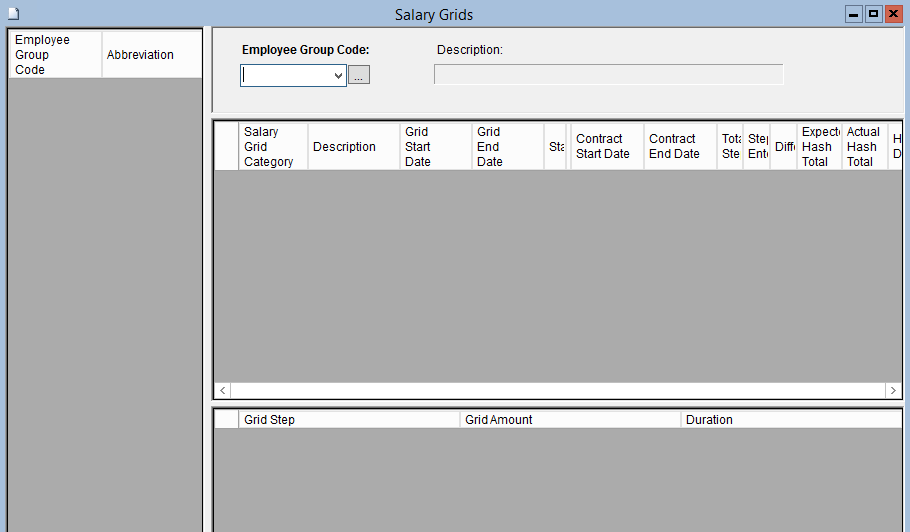Click the Abbreviation column header

pyautogui.click(x=151, y=55)
